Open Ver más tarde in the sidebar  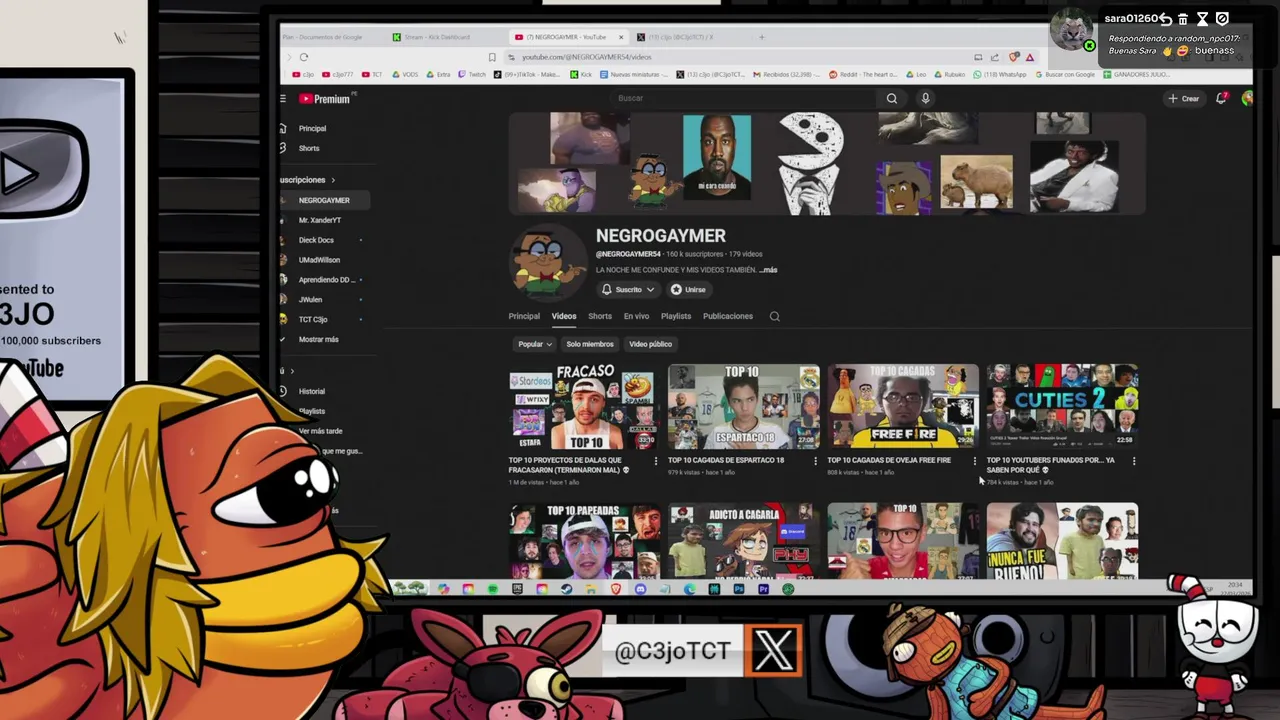(320, 431)
